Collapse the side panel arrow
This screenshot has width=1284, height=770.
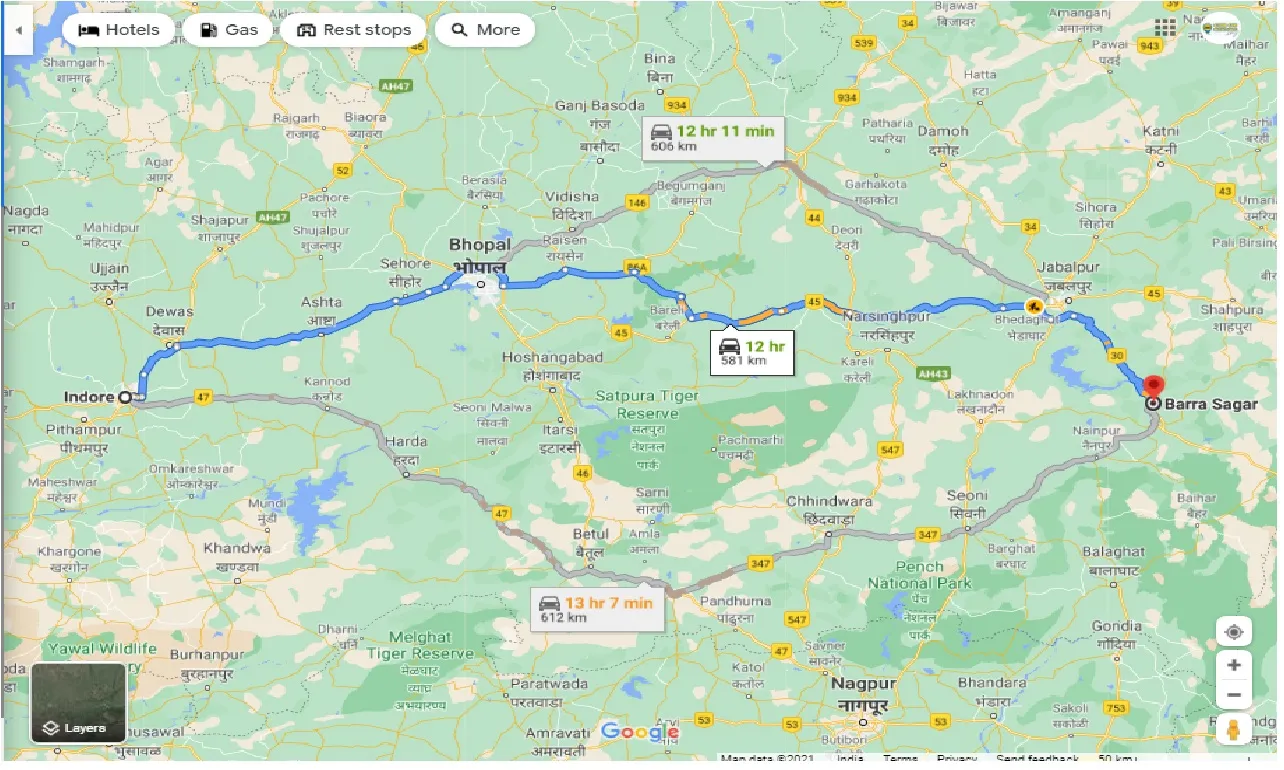pyautogui.click(x=18, y=29)
